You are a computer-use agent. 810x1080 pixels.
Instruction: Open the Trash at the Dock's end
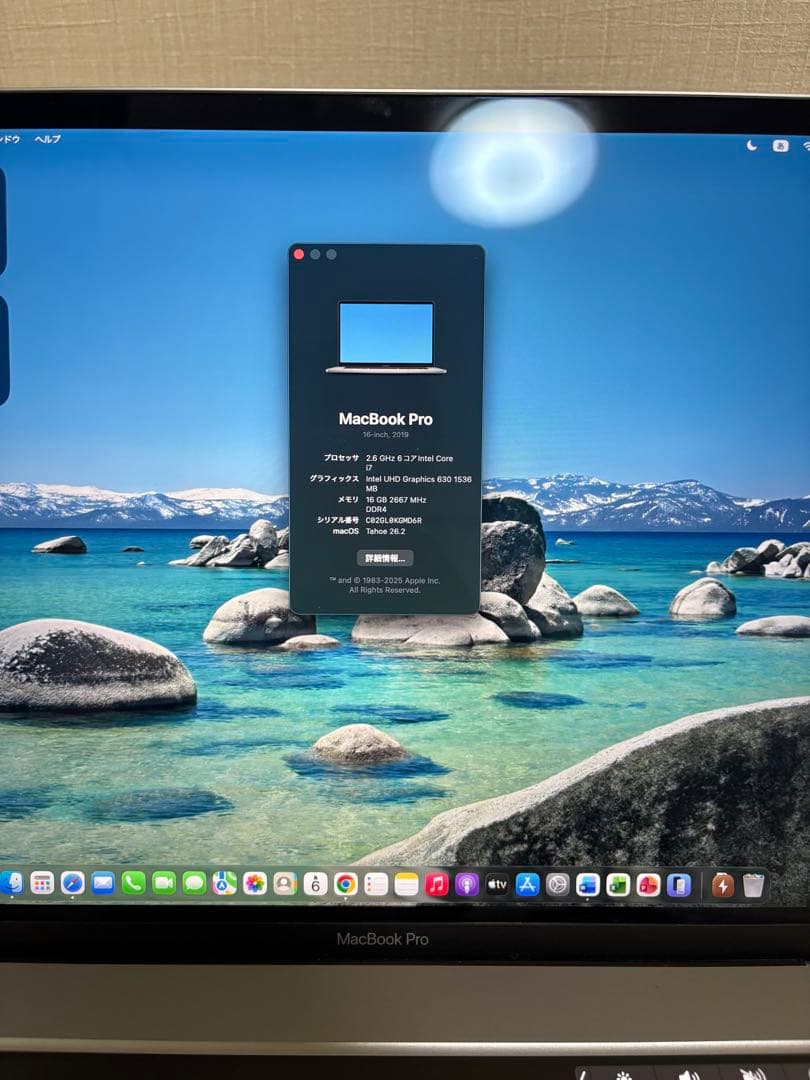click(x=755, y=885)
